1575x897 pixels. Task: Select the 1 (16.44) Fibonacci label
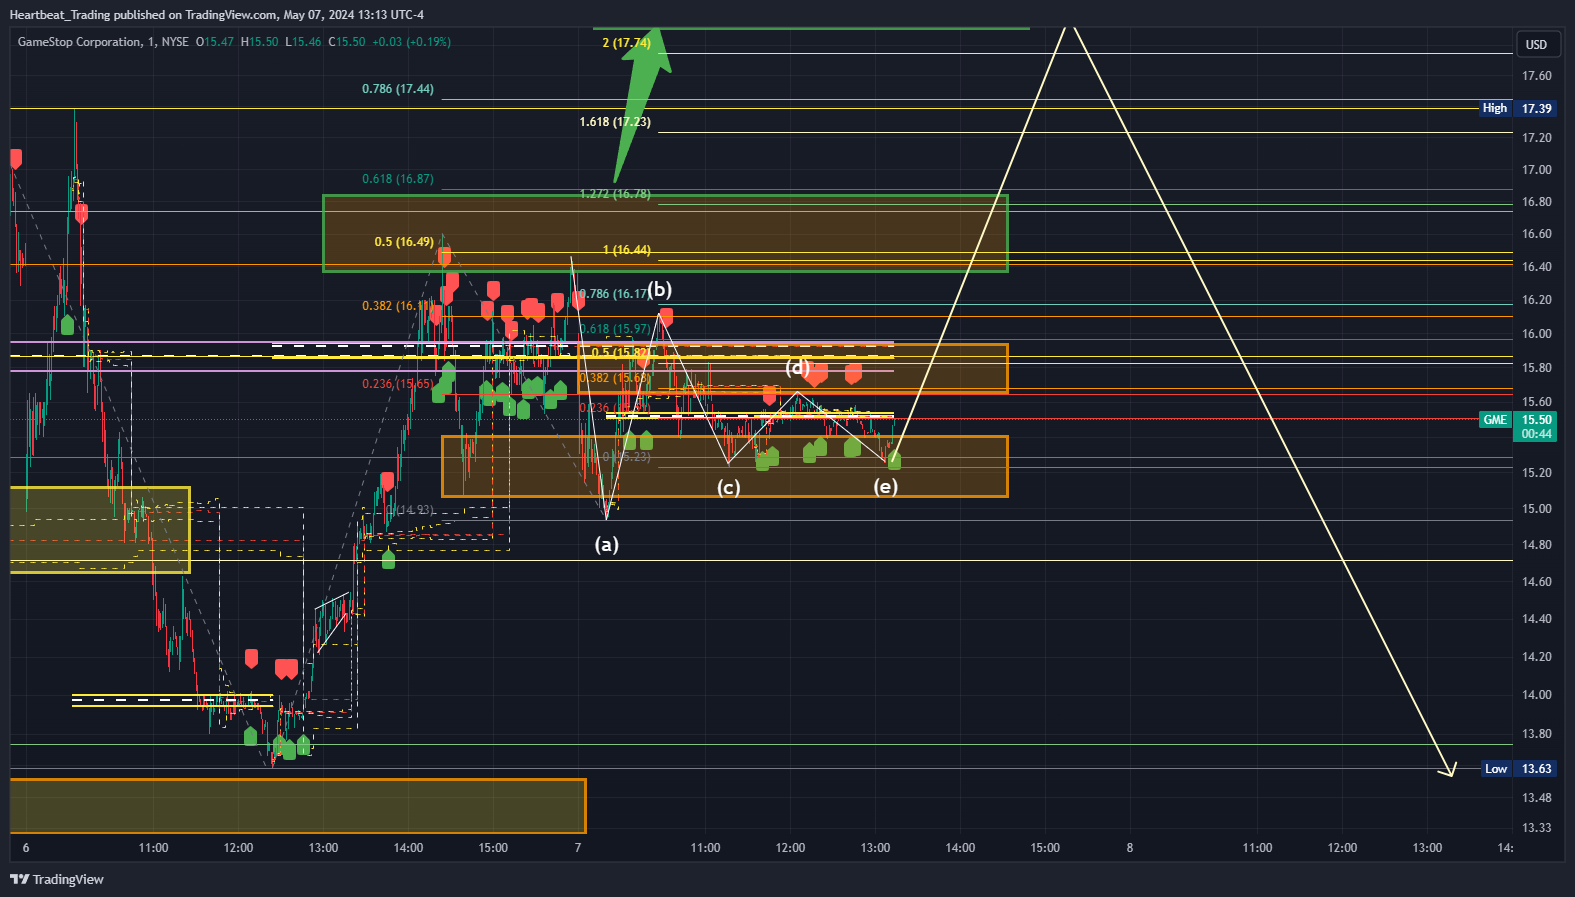pos(626,250)
